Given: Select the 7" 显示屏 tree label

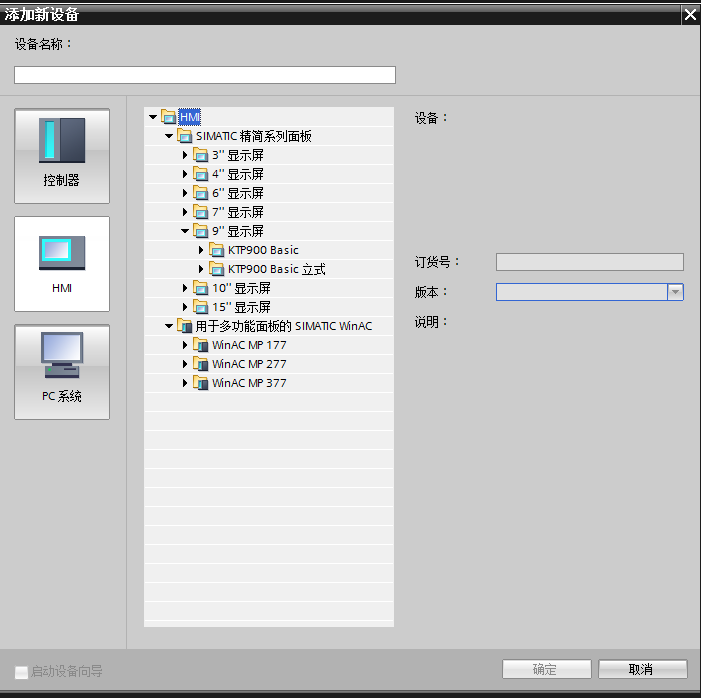Looking at the screenshot, I should pyautogui.click(x=237, y=212).
